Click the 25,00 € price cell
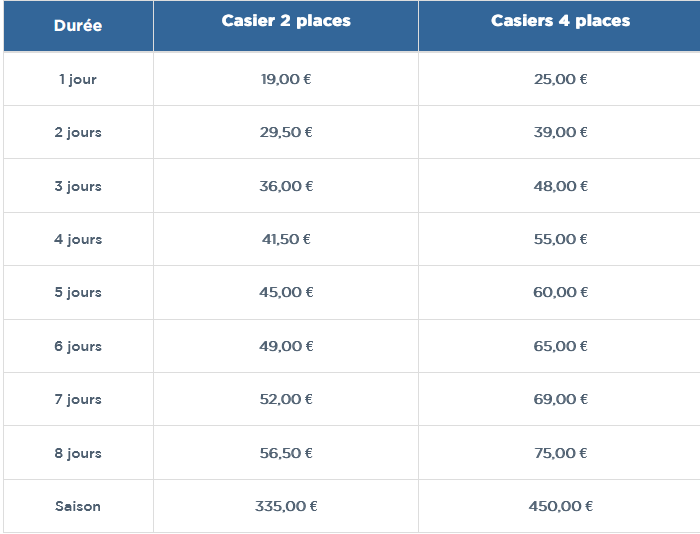Screen dimensions: 700x534 (560, 79)
